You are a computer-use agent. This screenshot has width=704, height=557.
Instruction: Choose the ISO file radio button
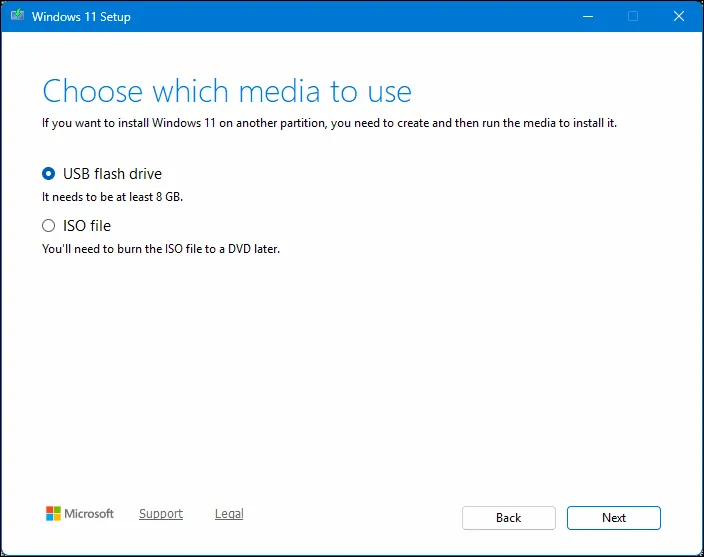click(48, 225)
